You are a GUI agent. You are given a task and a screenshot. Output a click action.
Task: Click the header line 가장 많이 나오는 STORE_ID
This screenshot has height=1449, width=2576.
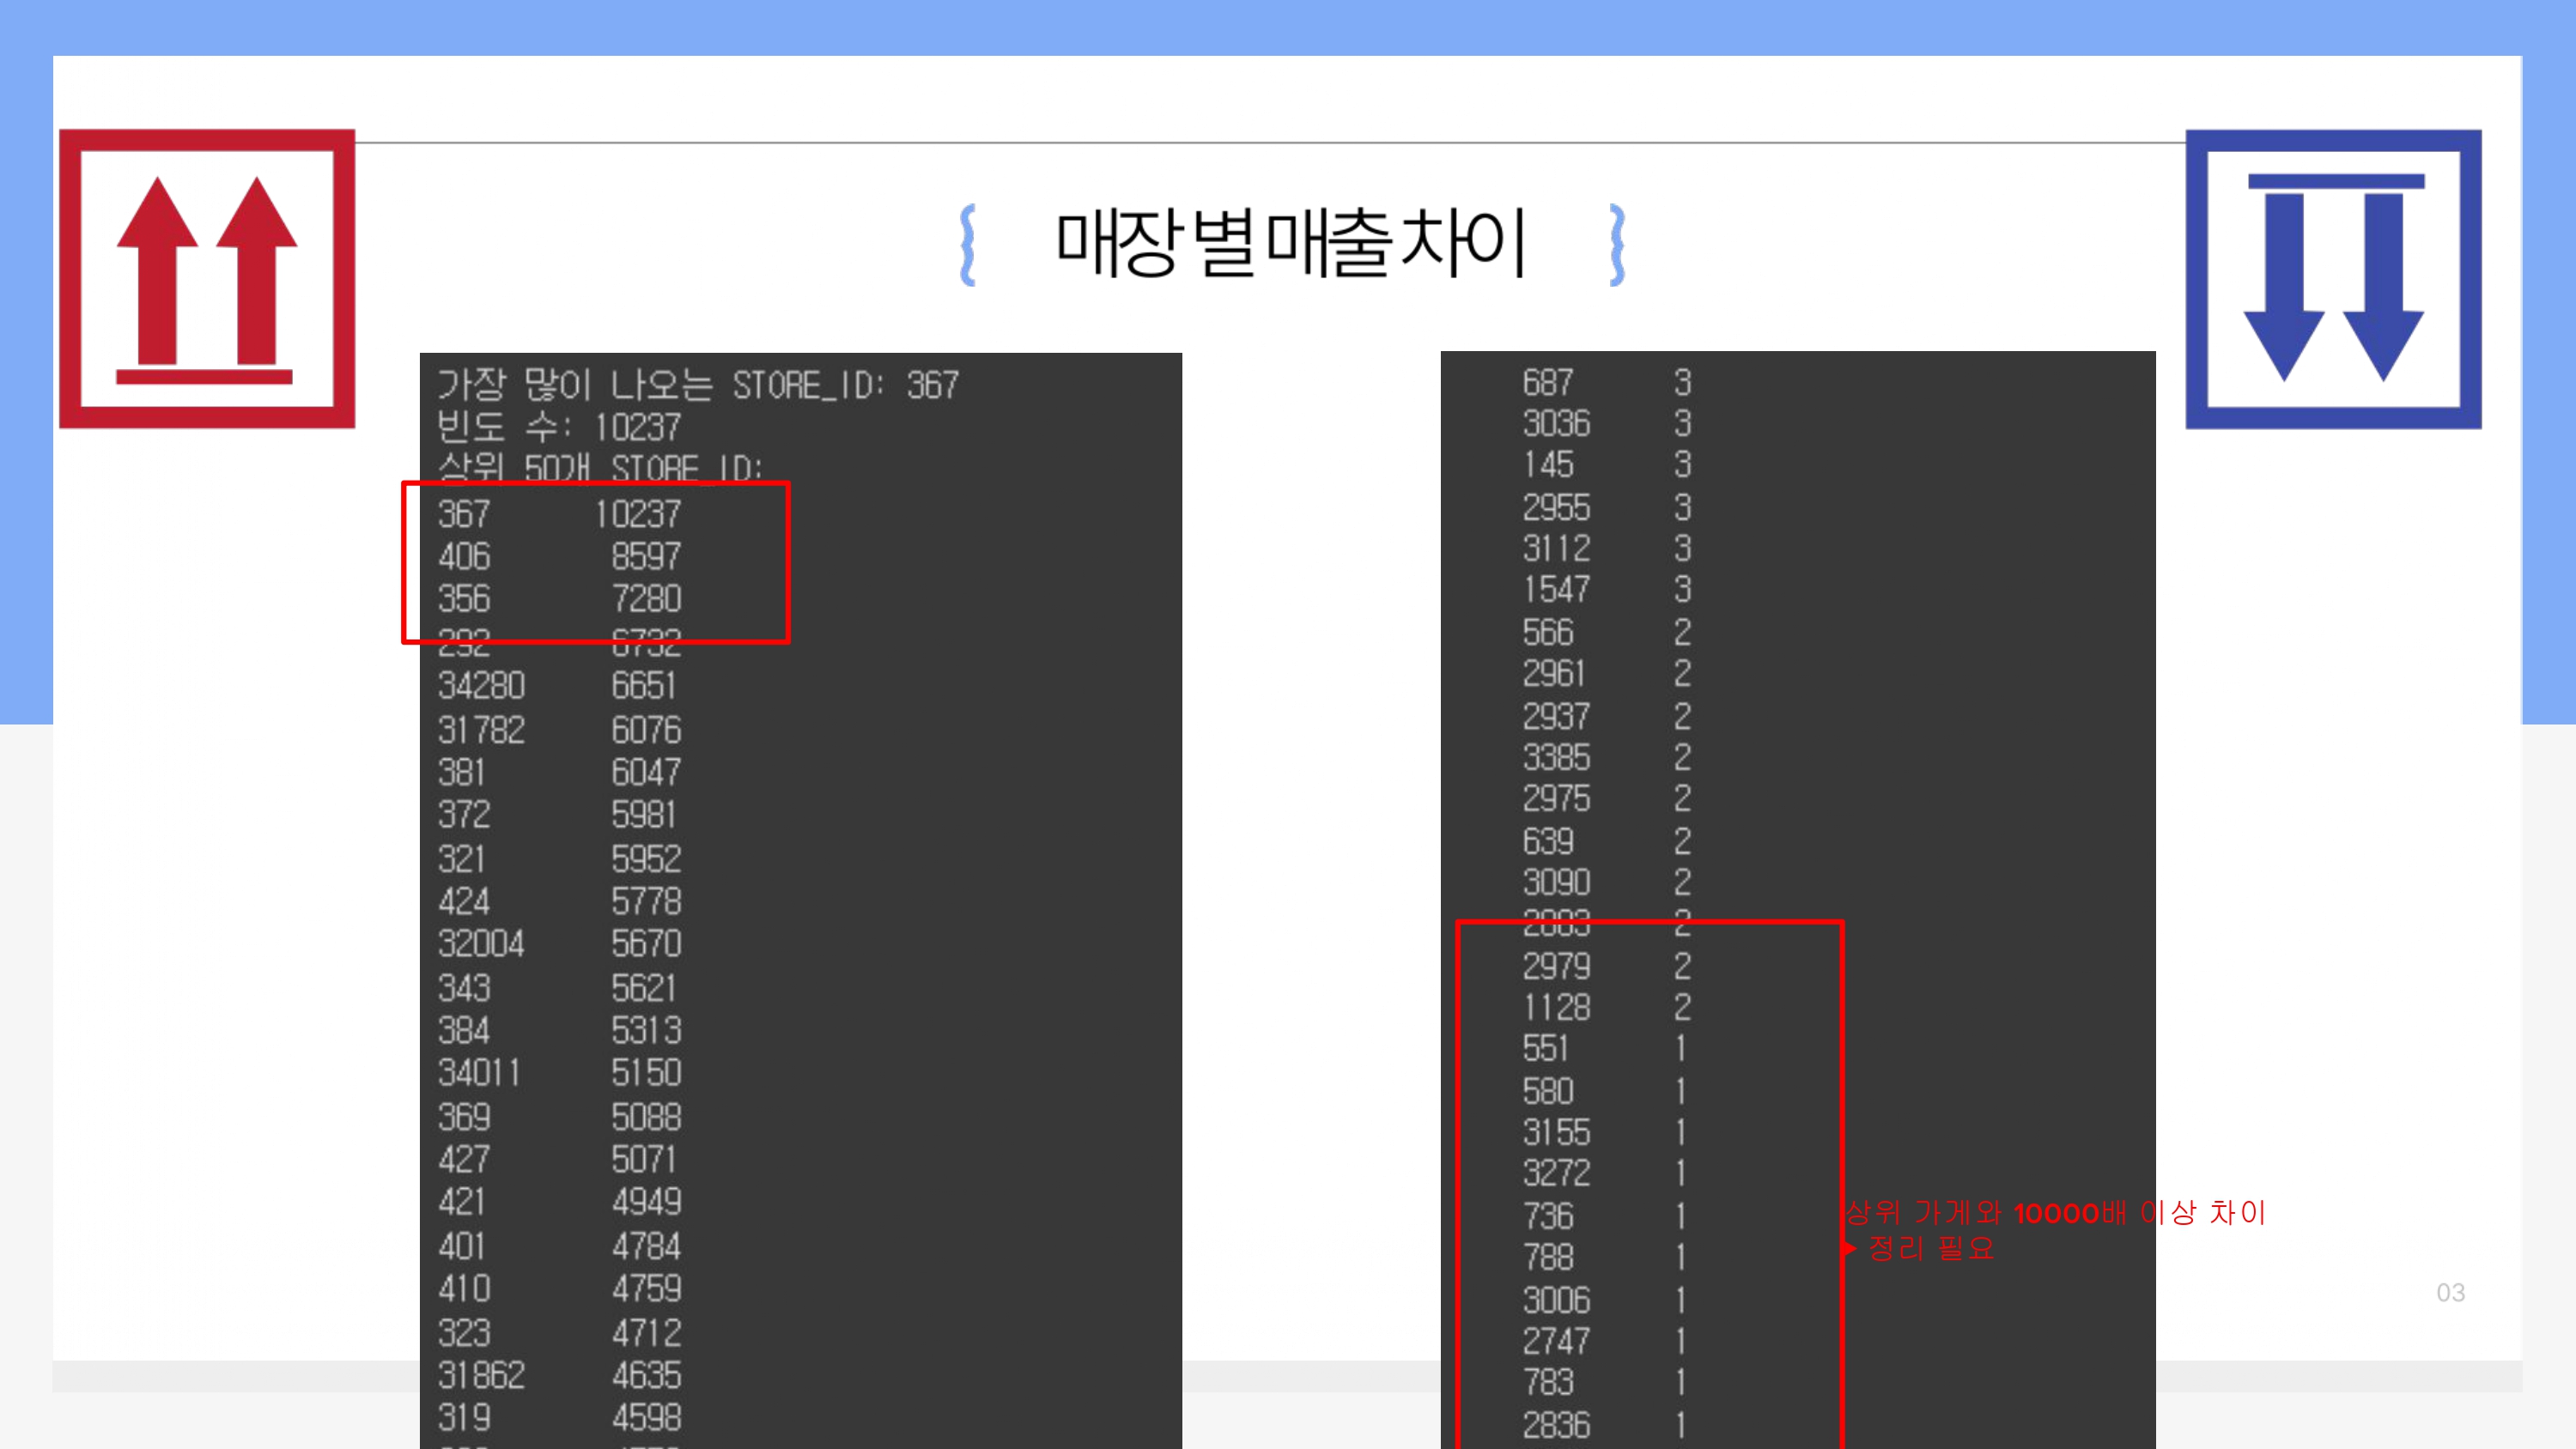(698, 385)
